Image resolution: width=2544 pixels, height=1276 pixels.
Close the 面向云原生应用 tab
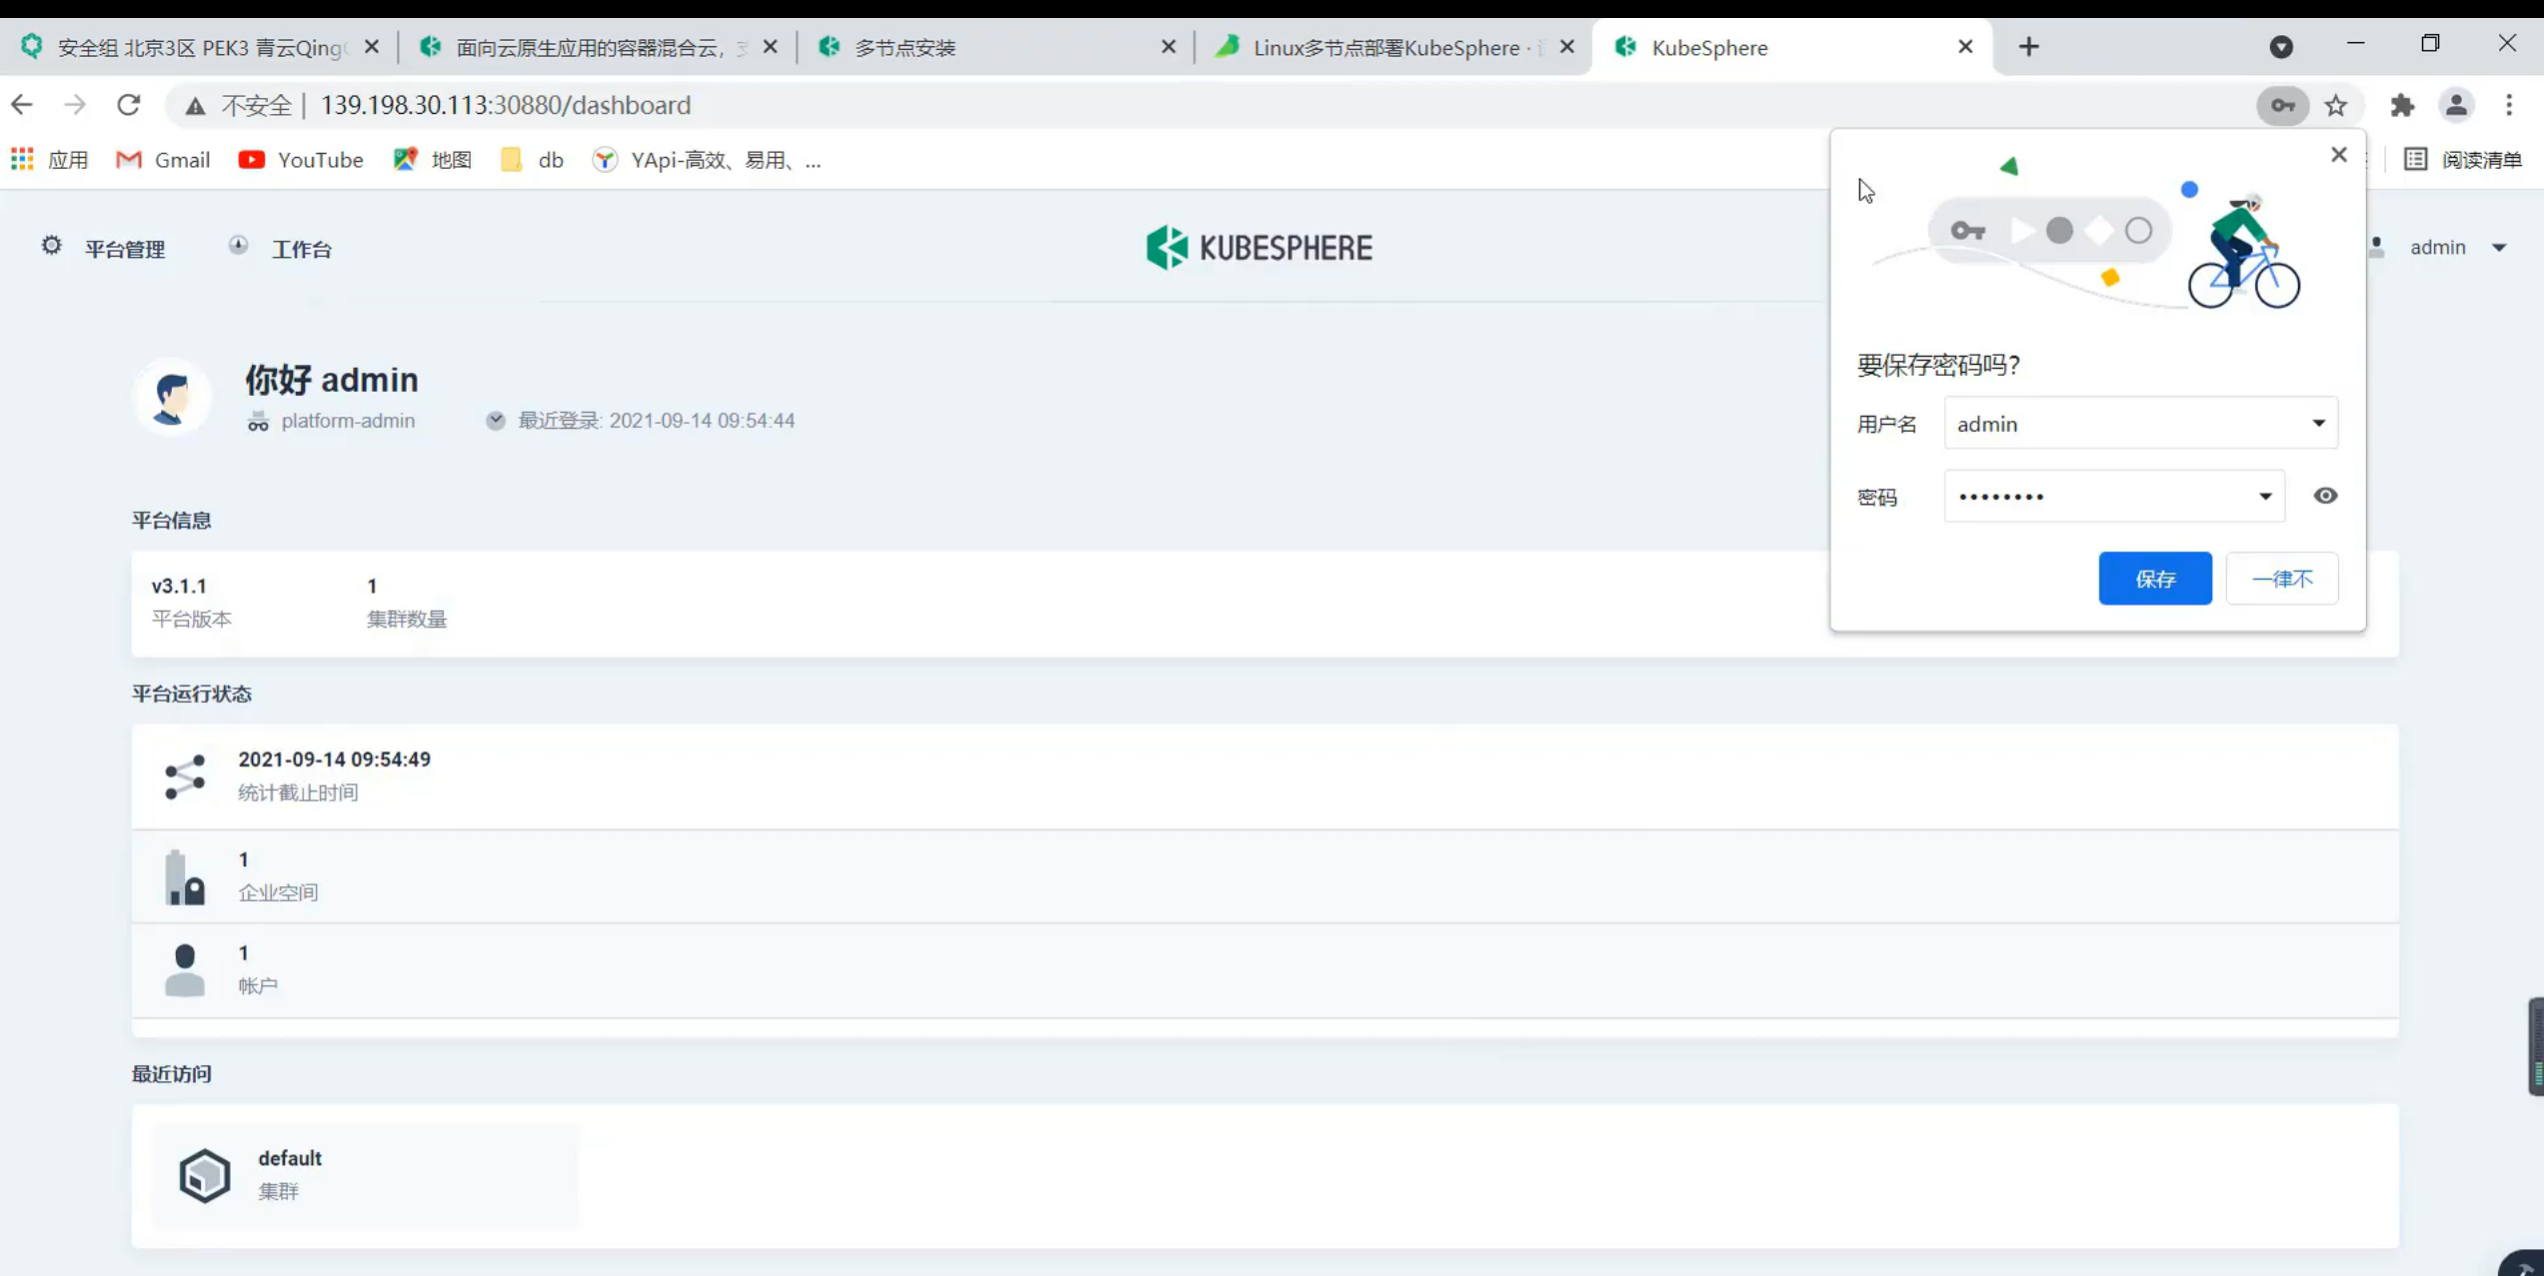770,47
